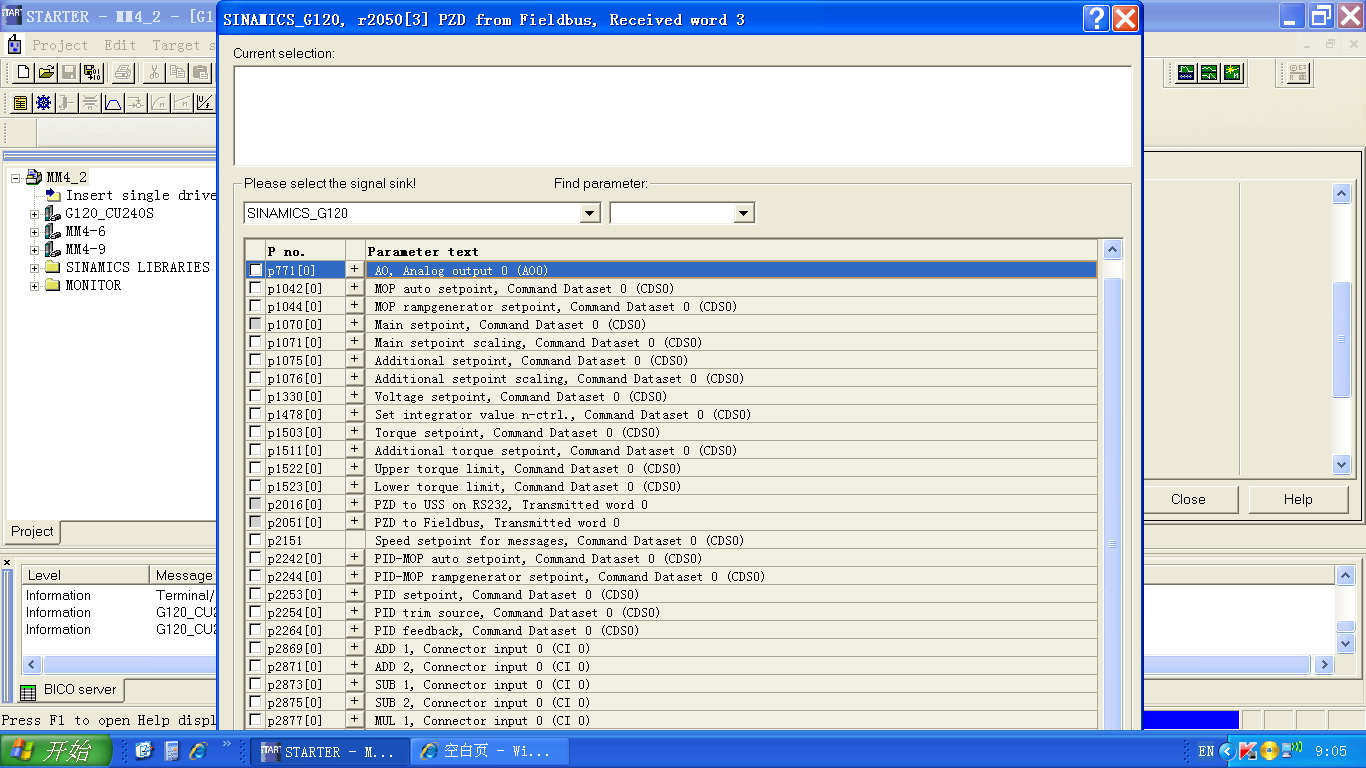Image resolution: width=1366 pixels, height=768 pixels.
Task: Select the Project tab
Action: (x=32, y=532)
